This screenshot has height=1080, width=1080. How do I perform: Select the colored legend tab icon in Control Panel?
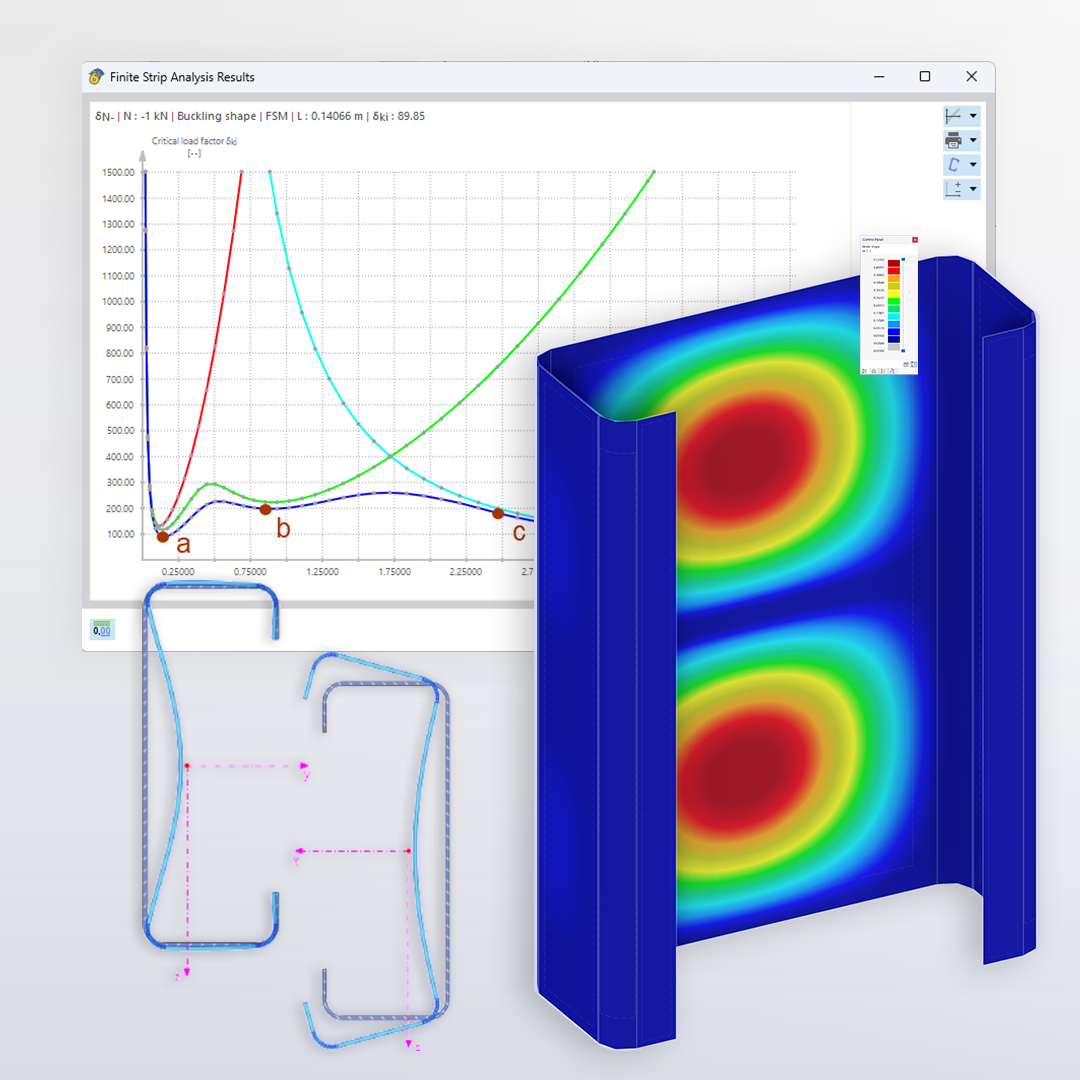pos(864,371)
